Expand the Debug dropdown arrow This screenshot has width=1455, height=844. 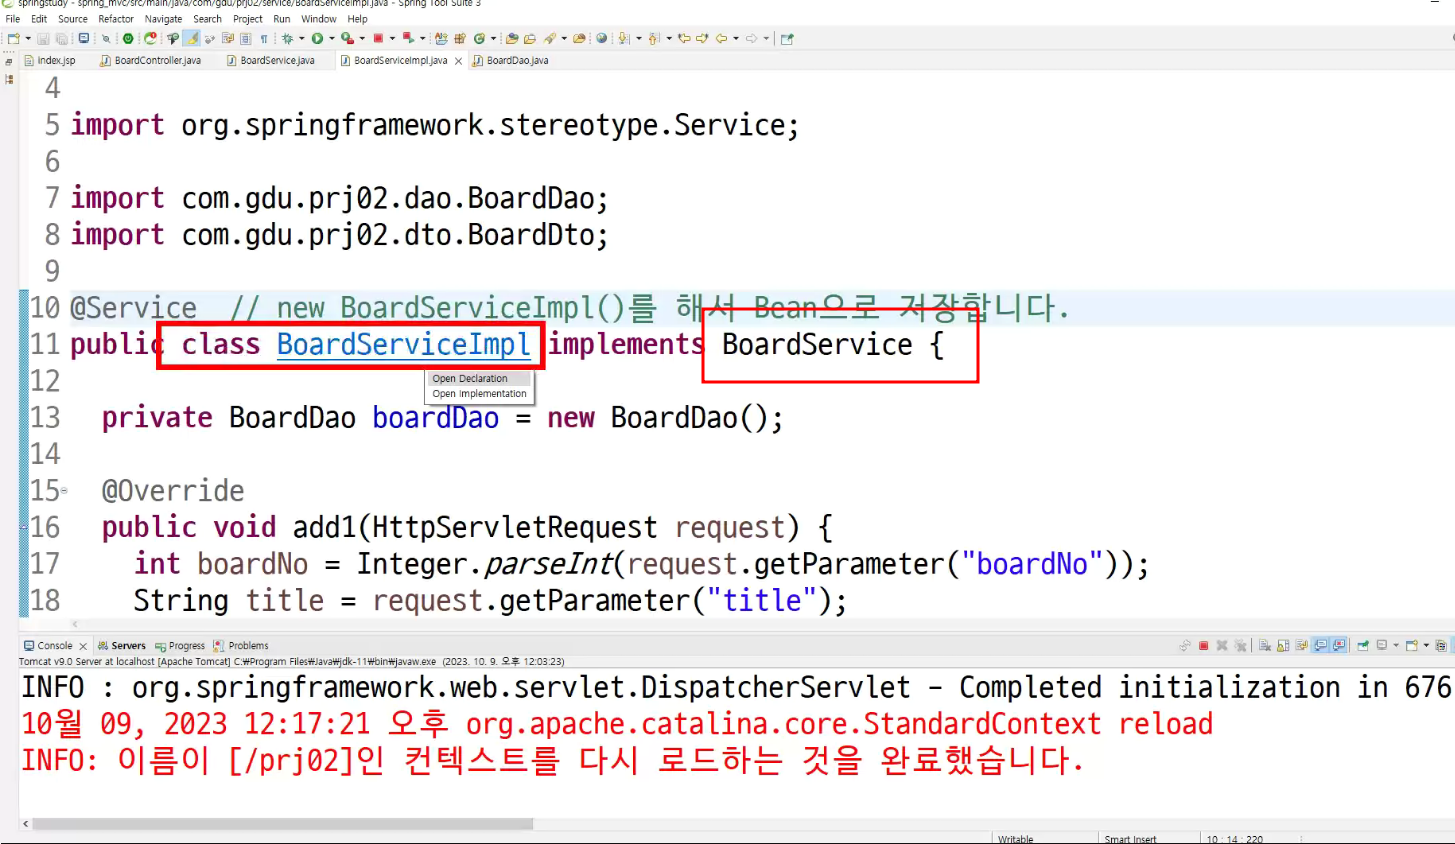302,39
